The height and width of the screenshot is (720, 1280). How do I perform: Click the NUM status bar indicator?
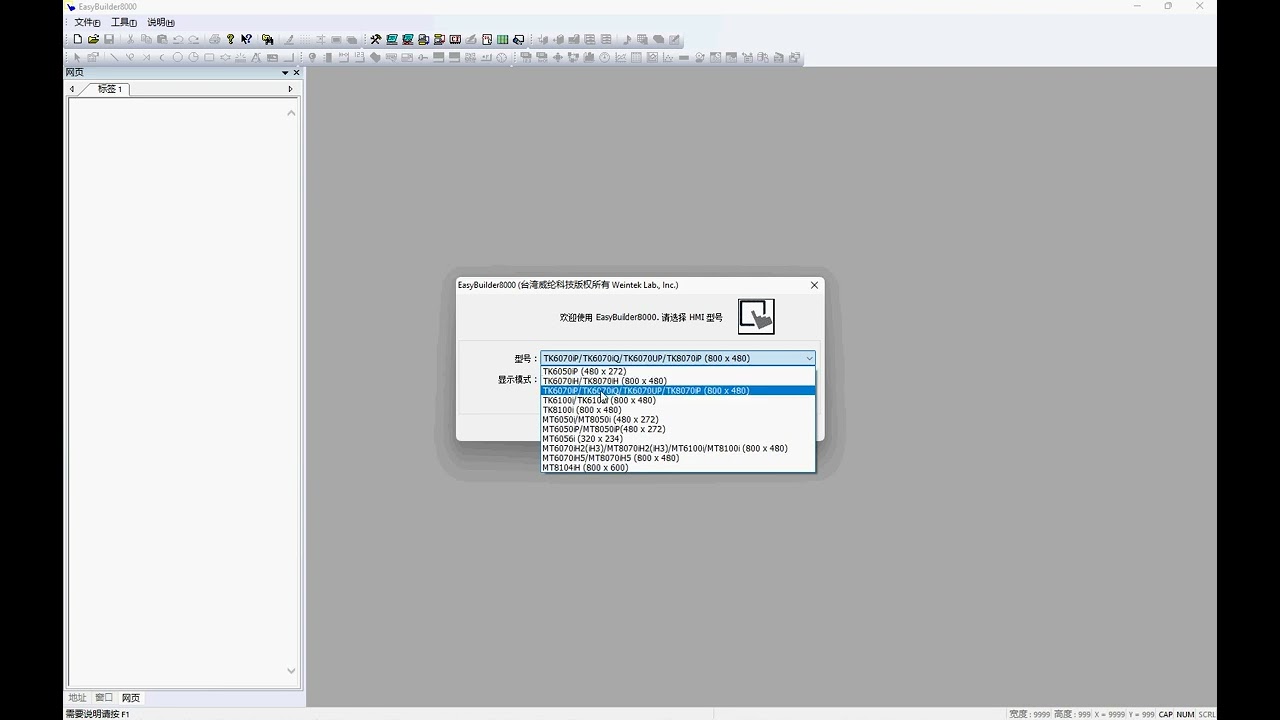click(x=1185, y=714)
